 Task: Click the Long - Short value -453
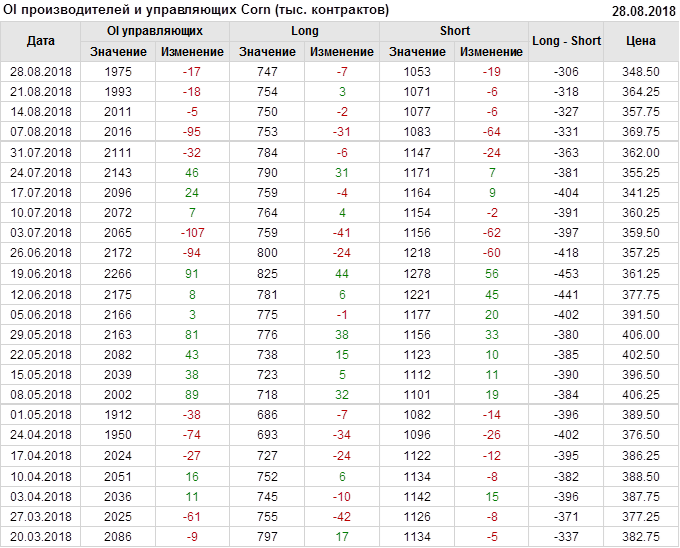[x=567, y=274]
